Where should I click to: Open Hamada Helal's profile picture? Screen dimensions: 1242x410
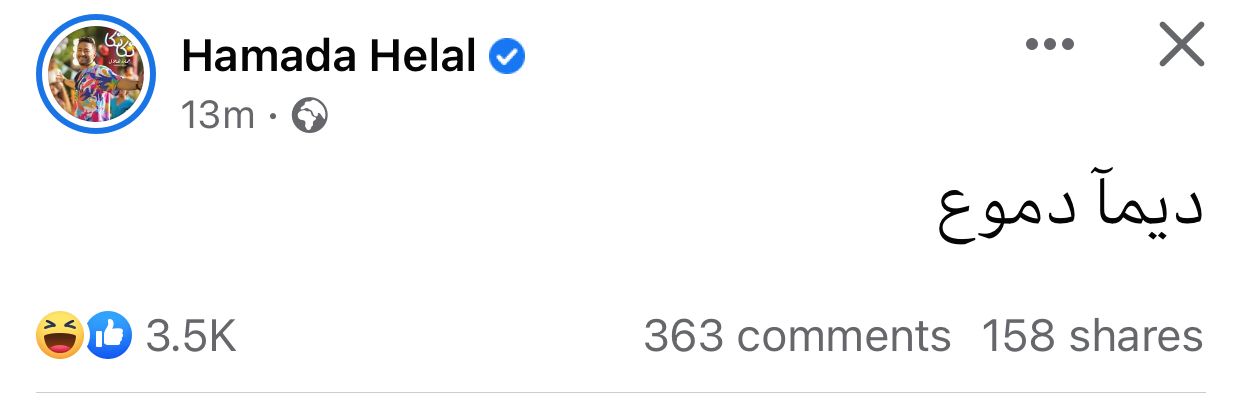coord(97,76)
